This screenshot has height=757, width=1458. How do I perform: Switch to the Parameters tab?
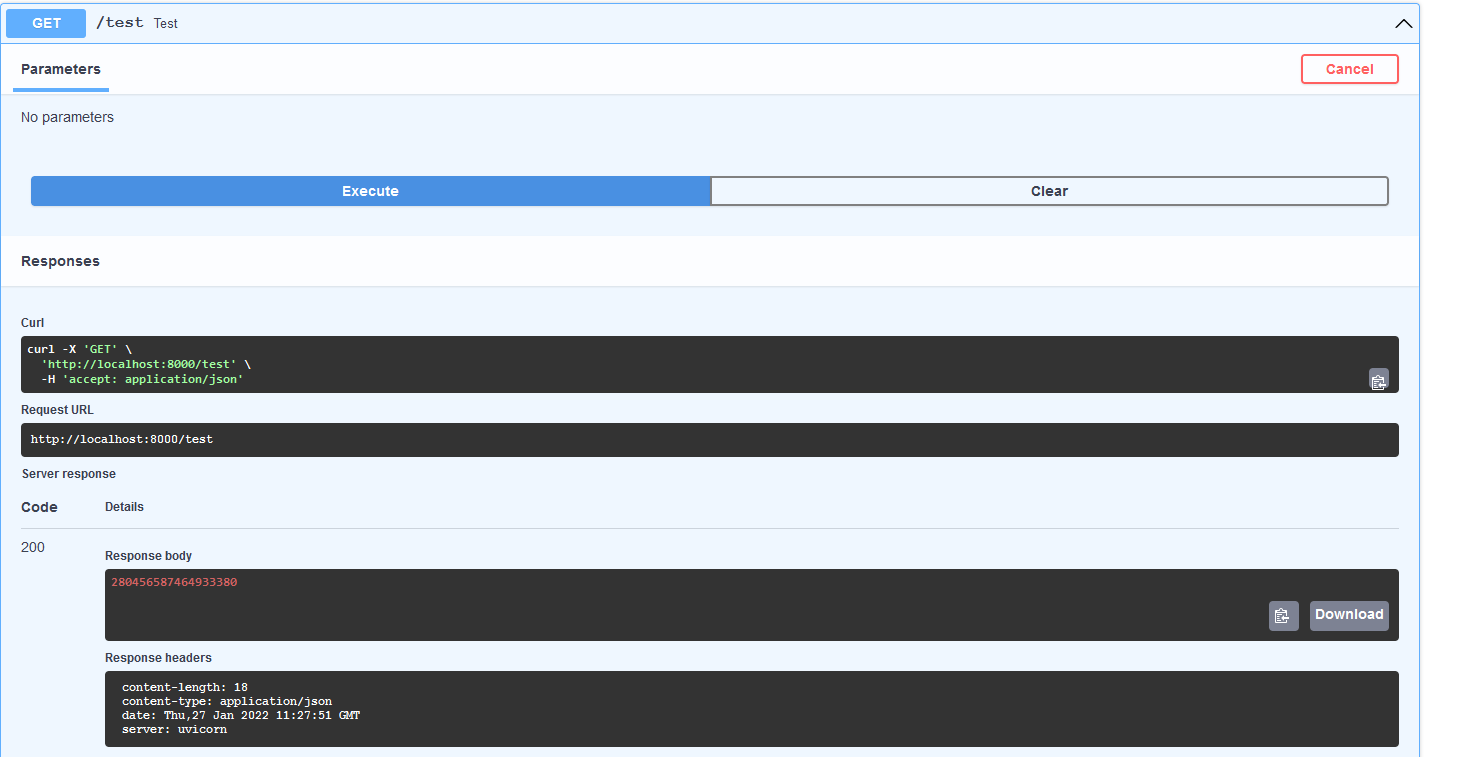coord(61,69)
